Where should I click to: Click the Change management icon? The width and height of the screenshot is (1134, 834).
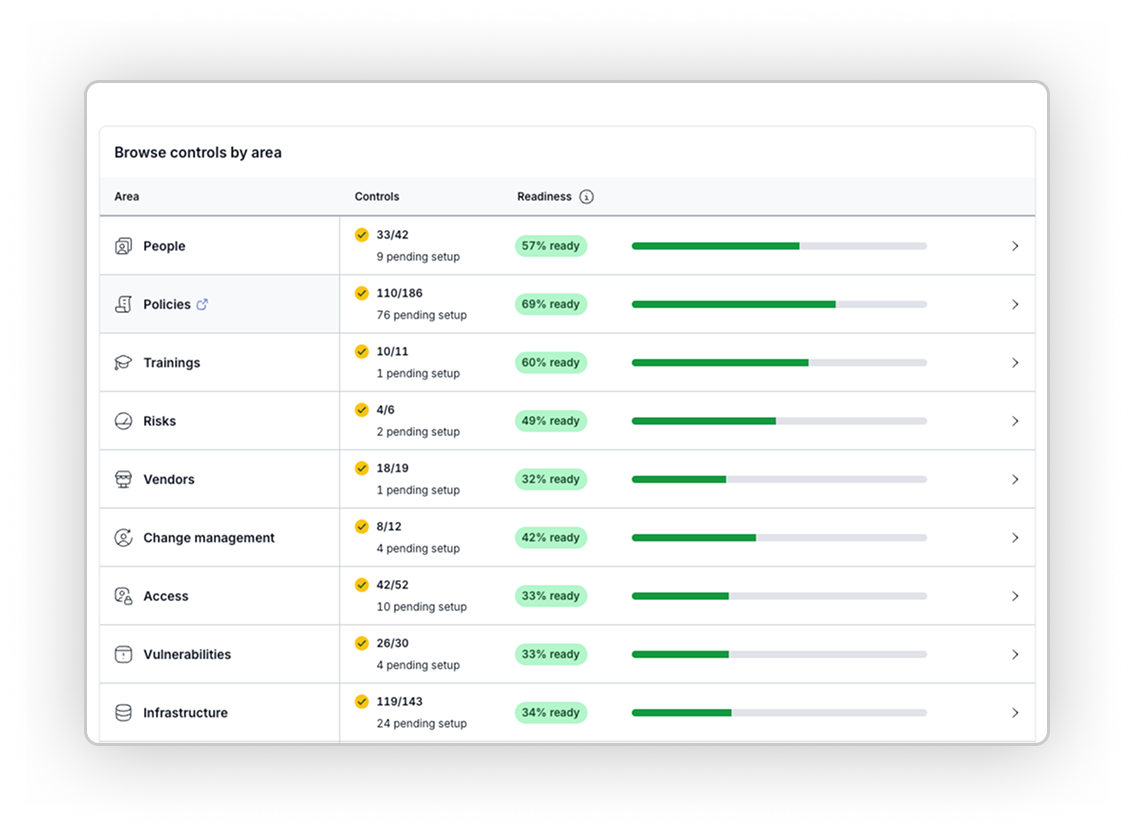click(x=123, y=538)
